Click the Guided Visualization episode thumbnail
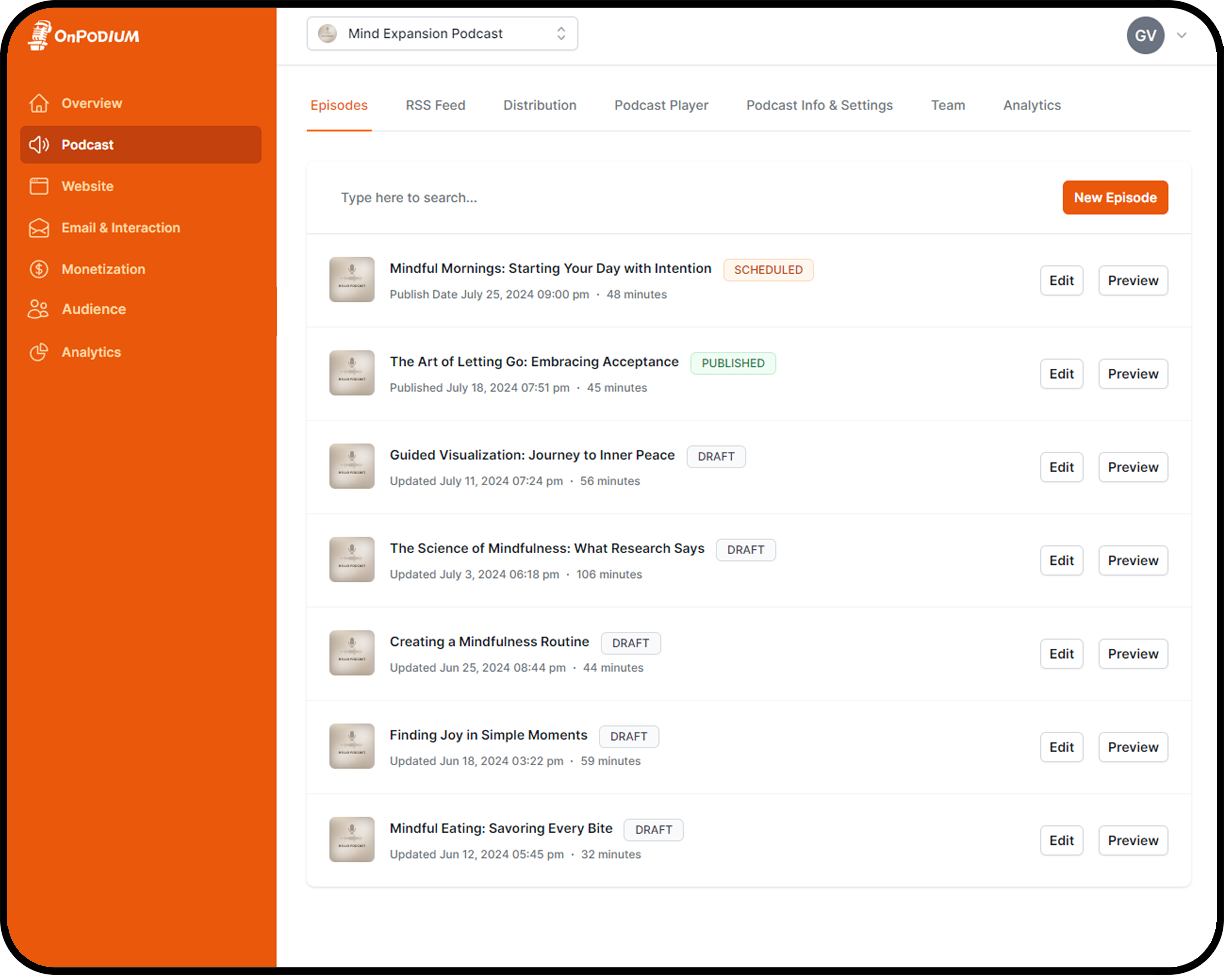1224x975 pixels. pos(352,467)
